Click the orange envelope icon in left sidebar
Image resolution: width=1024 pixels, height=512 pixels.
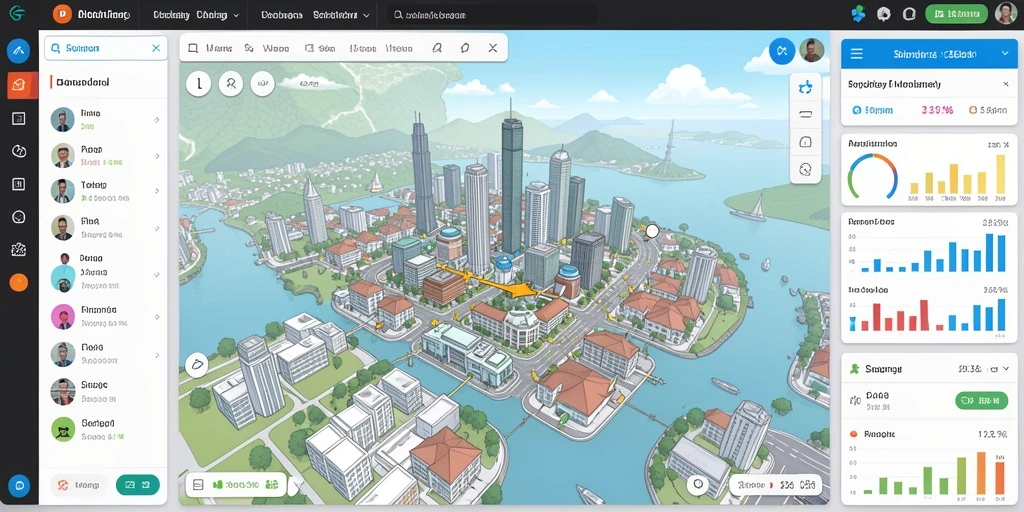[18, 85]
